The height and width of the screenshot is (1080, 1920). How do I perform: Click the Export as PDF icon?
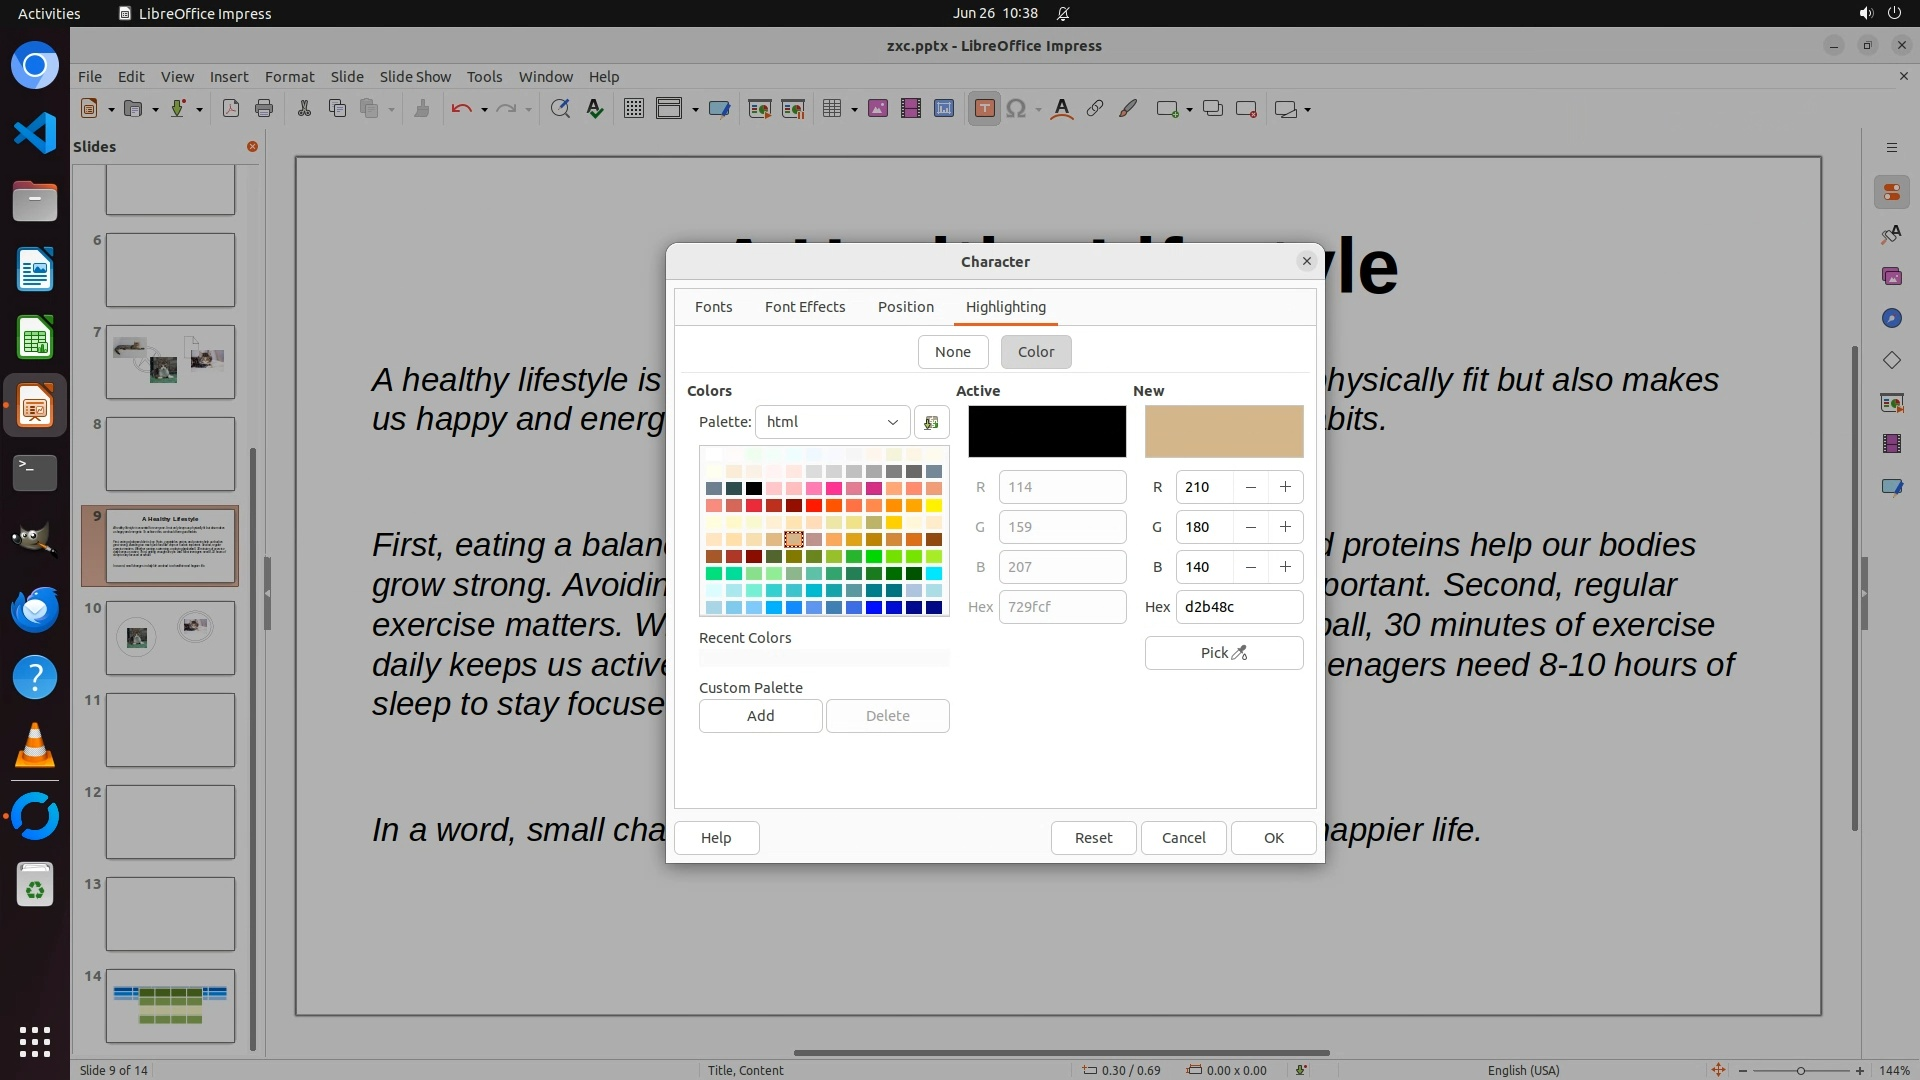[x=231, y=109]
